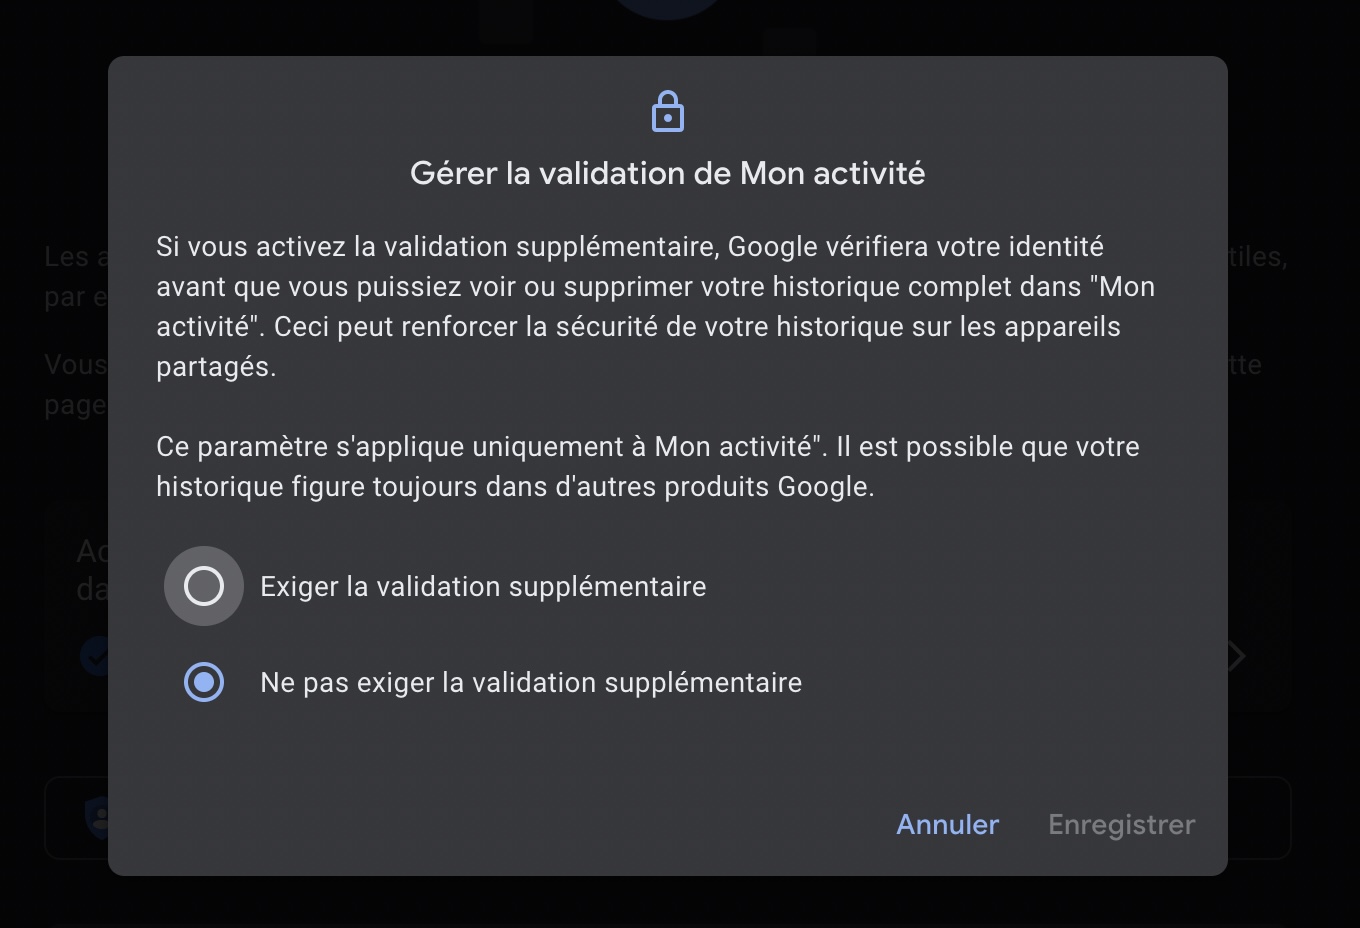Select the Exiger la validation supplémentaire radio button
The height and width of the screenshot is (928, 1360).
click(x=204, y=586)
